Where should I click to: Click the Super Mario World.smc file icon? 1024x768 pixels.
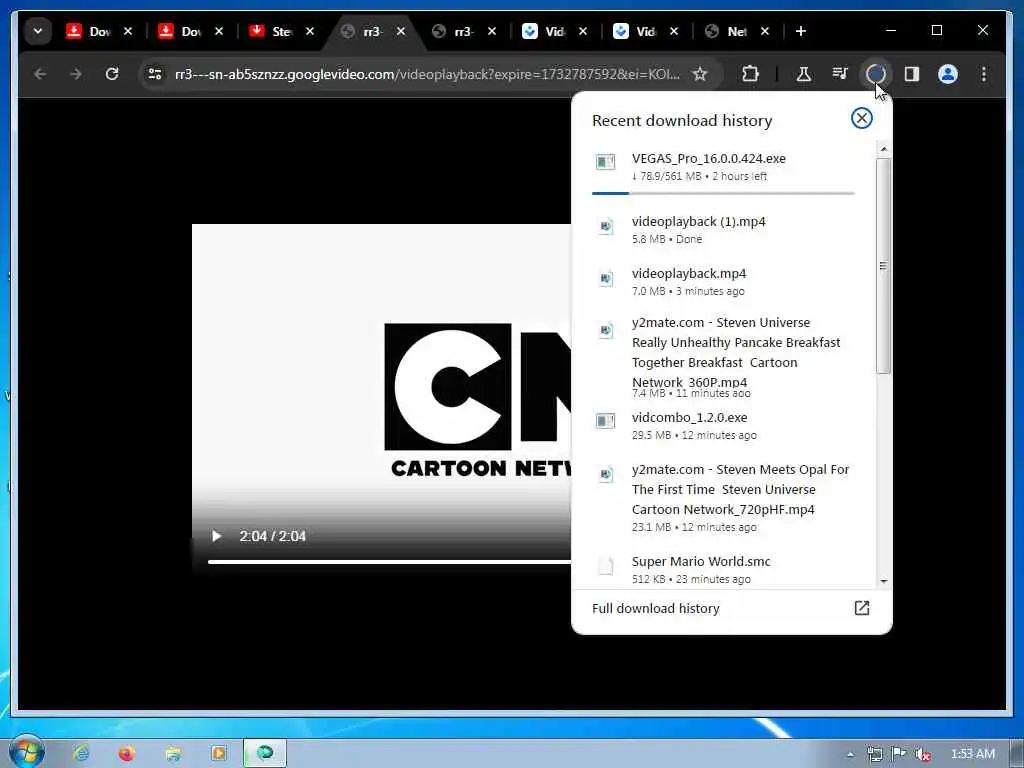point(605,566)
